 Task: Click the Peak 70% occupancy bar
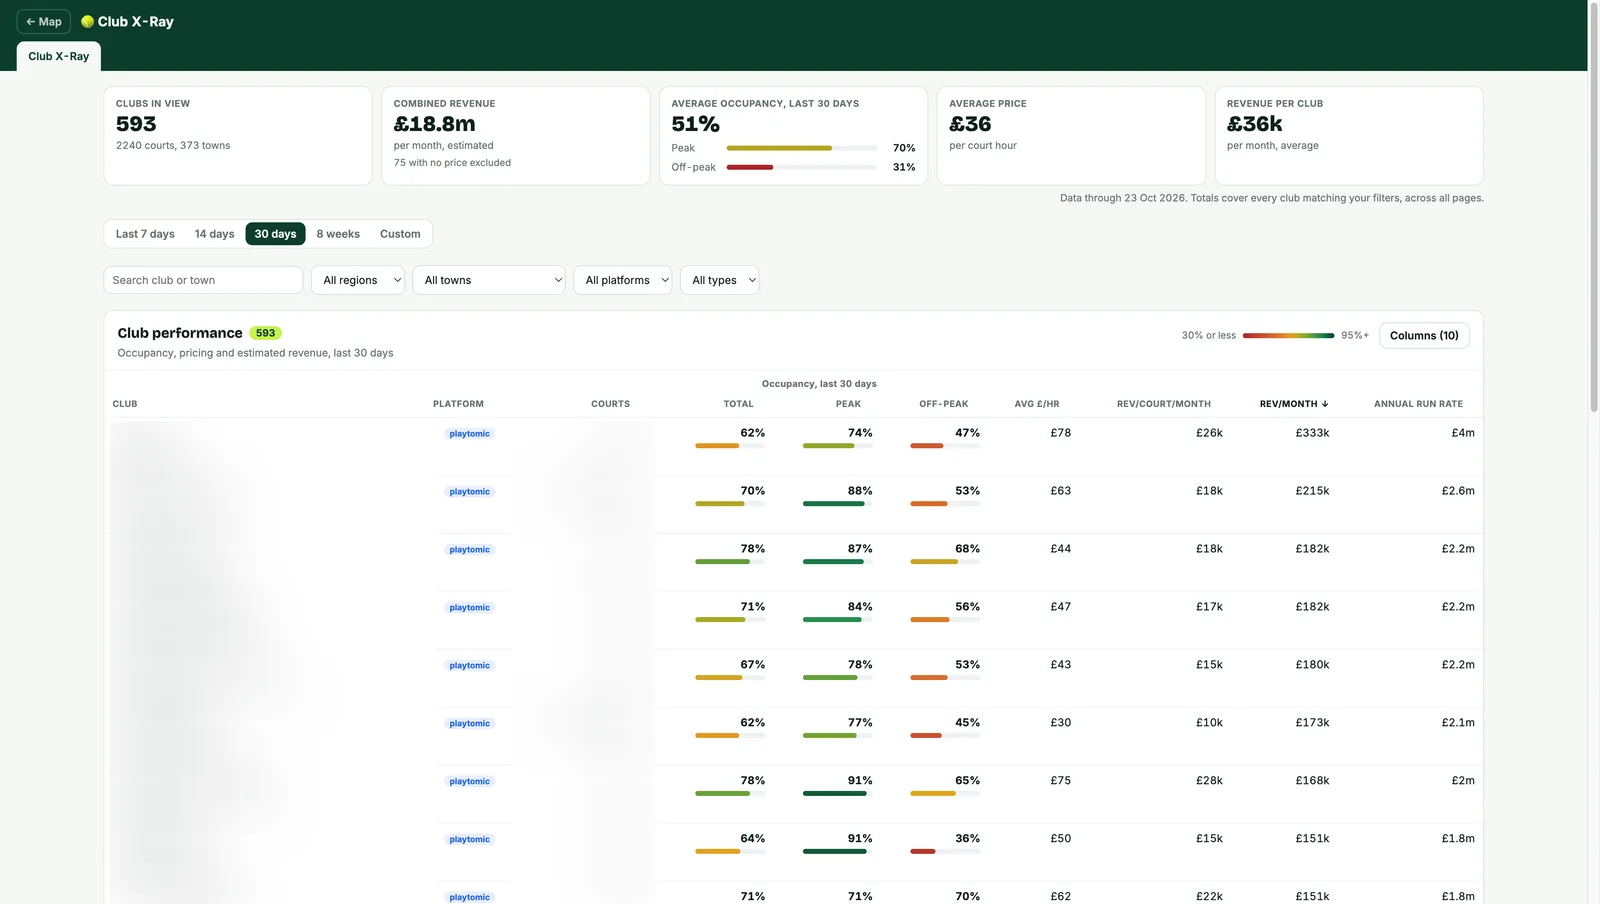(802, 148)
